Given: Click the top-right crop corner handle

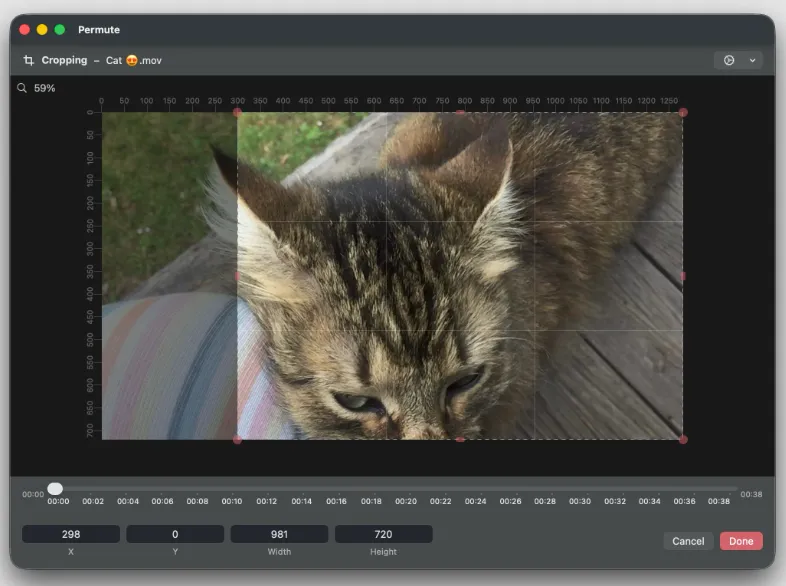Looking at the screenshot, I should [x=683, y=112].
